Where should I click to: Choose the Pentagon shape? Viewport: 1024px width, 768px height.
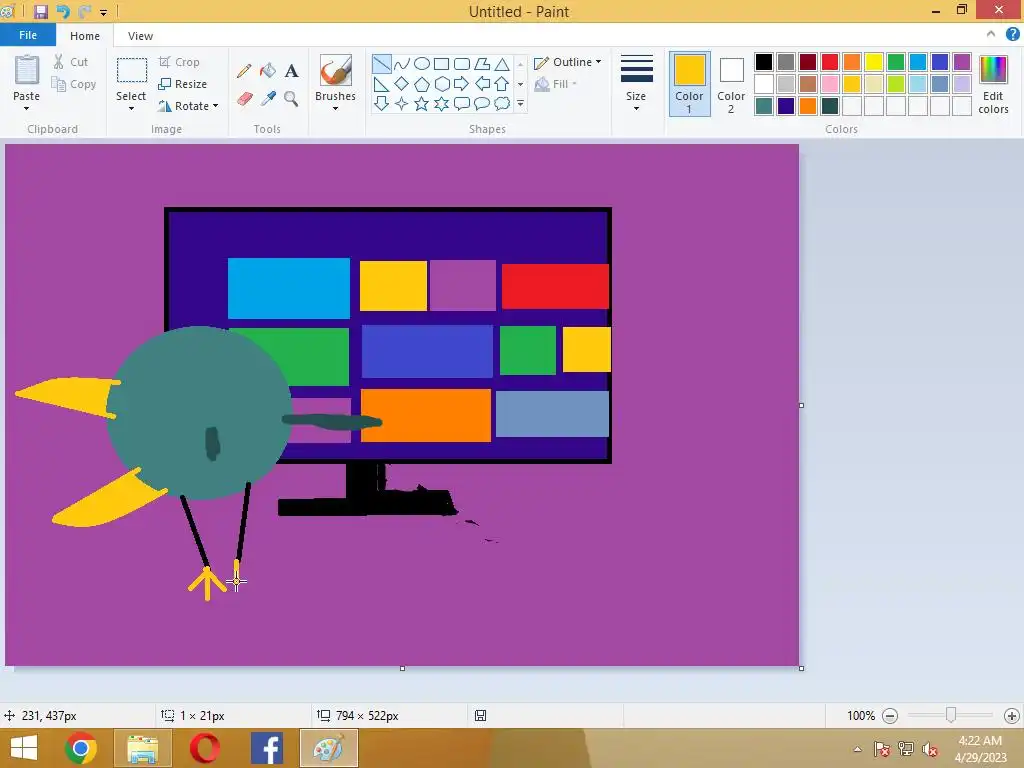pos(422,84)
